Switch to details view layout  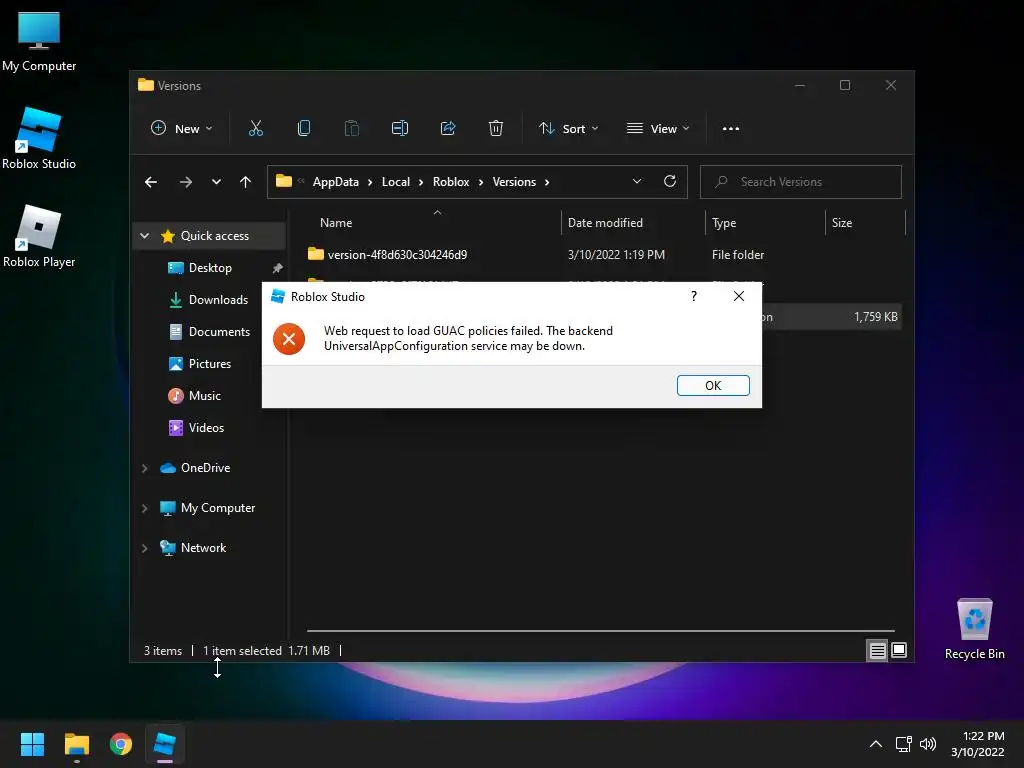(x=877, y=650)
